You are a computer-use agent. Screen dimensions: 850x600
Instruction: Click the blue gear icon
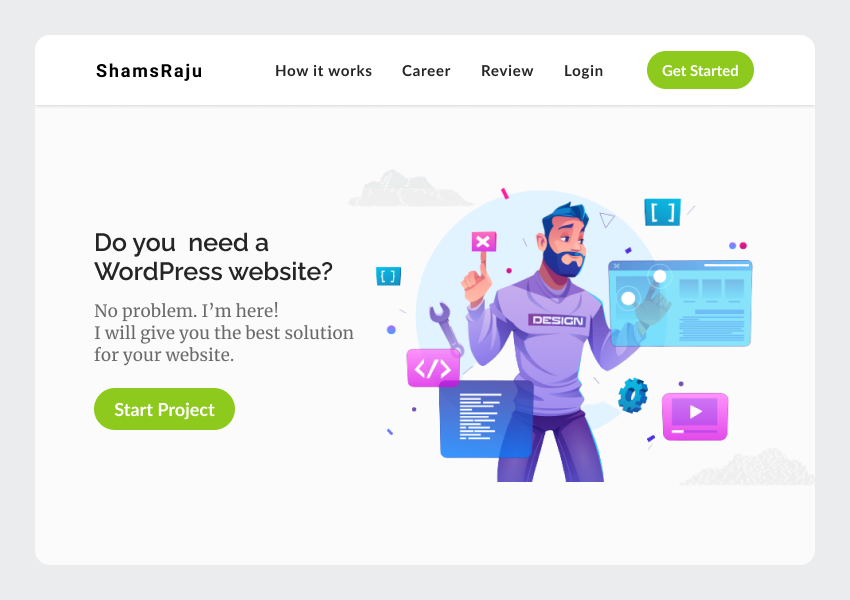coord(633,395)
